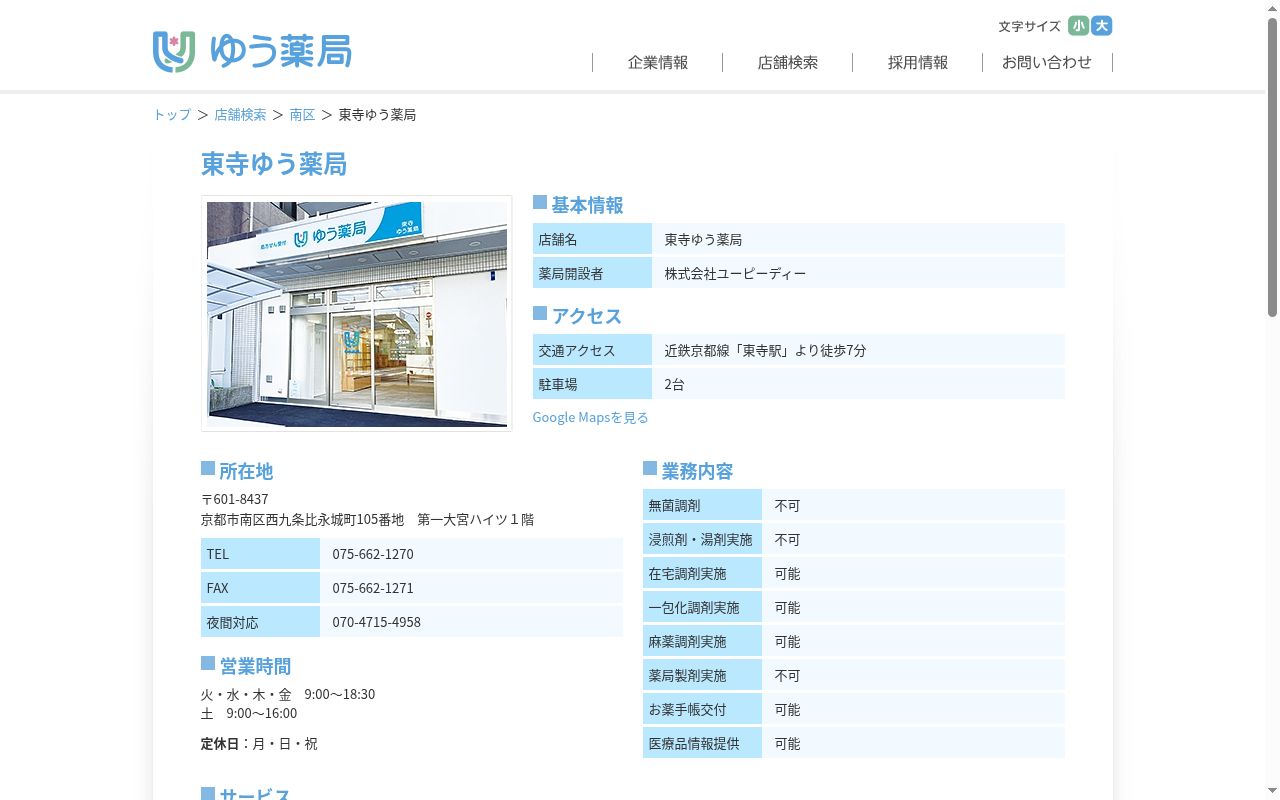Open the お問い合わせ menu

[1047, 62]
